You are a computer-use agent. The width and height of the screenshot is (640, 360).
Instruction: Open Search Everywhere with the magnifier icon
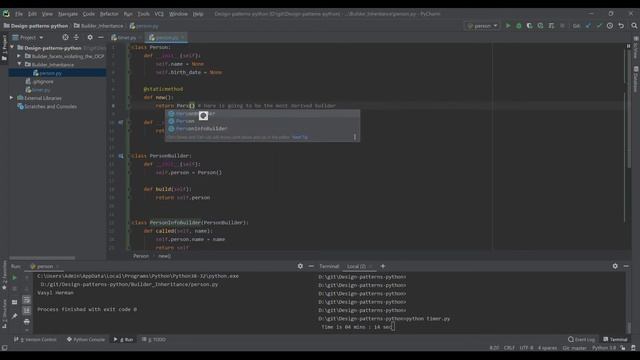634,26
